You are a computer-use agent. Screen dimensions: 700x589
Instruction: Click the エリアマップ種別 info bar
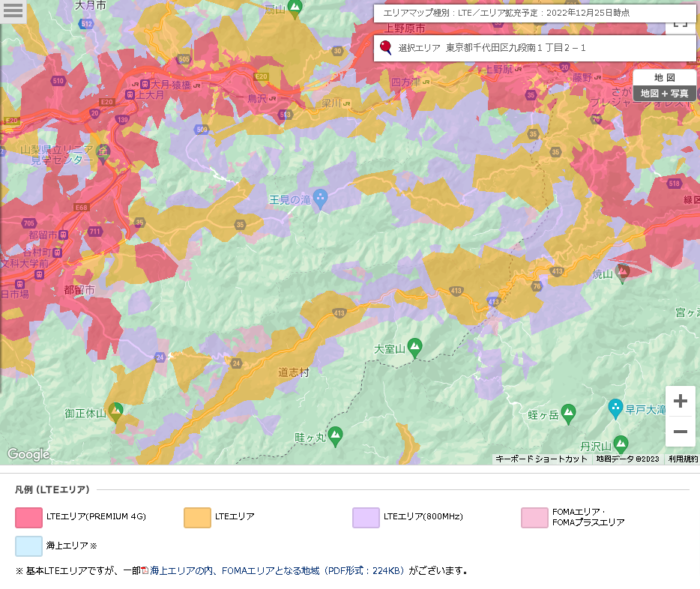point(535,13)
